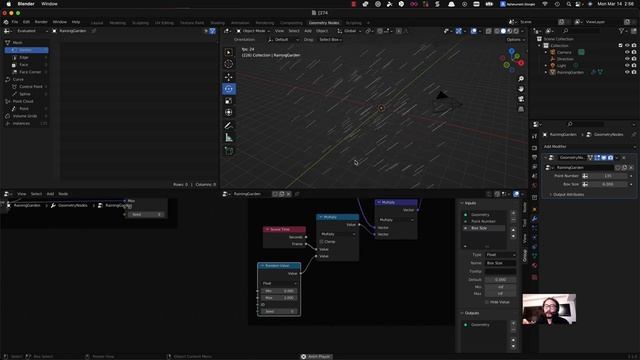Toggle visibility eye of Light in outliner
The height and width of the screenshot is (360, 640).
(627, 65)
